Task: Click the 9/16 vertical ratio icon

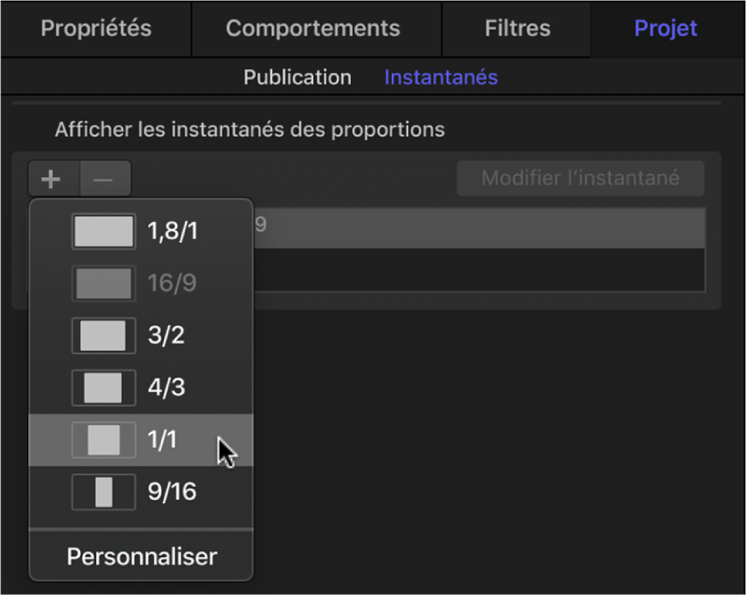Action: tap(103, 491)
